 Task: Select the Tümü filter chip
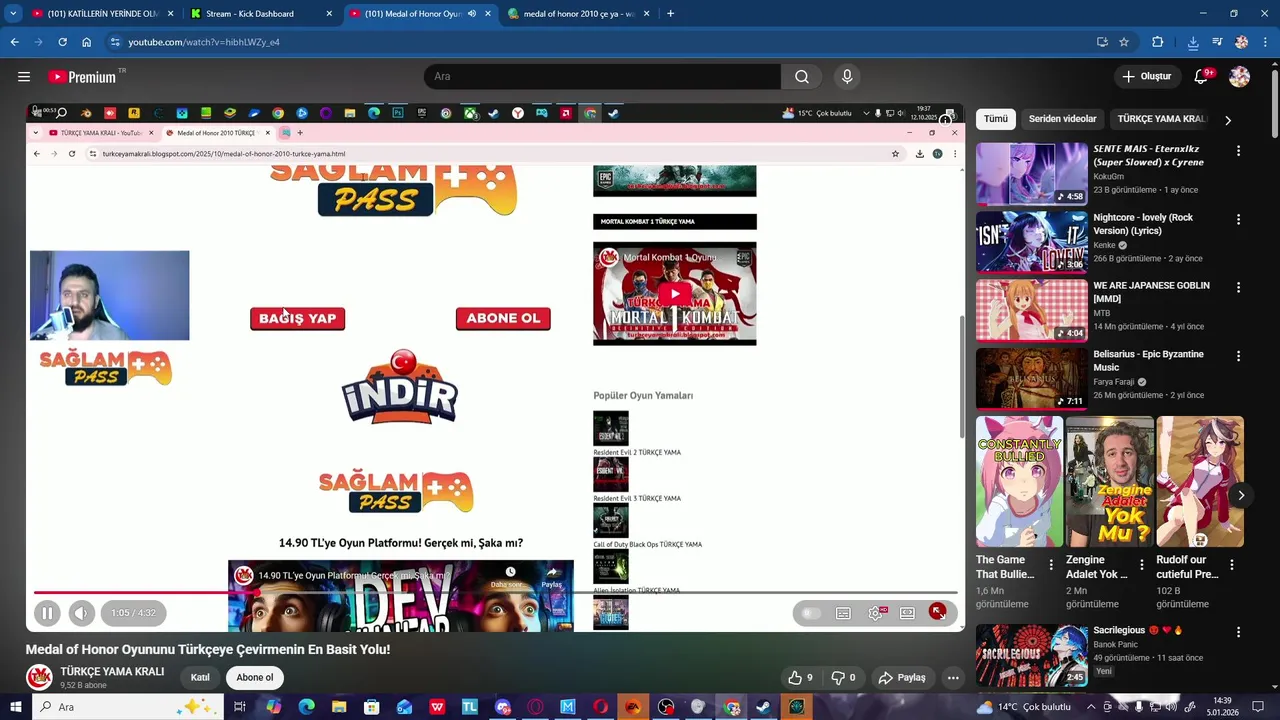pos(996,119)
